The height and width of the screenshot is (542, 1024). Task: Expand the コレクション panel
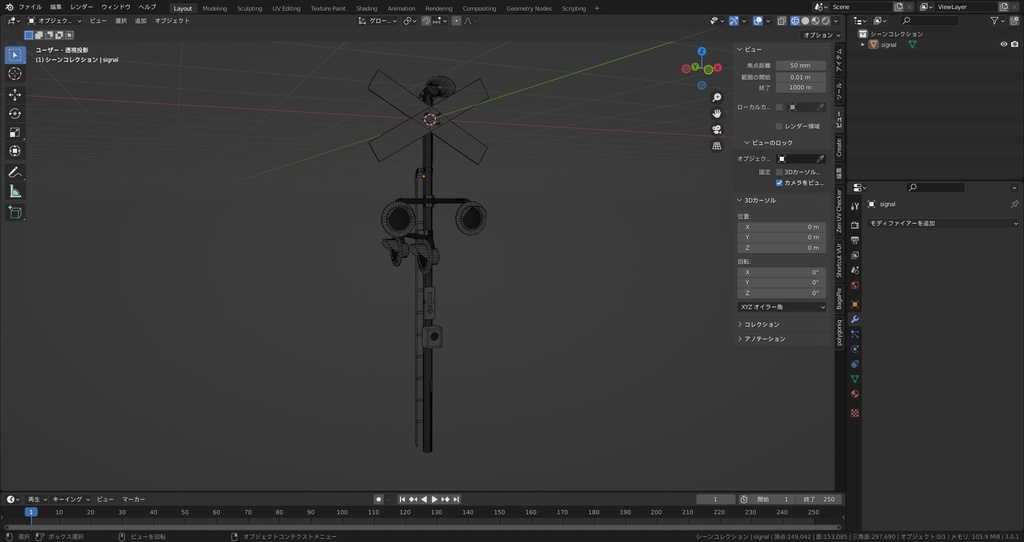(x=762, y=324)
